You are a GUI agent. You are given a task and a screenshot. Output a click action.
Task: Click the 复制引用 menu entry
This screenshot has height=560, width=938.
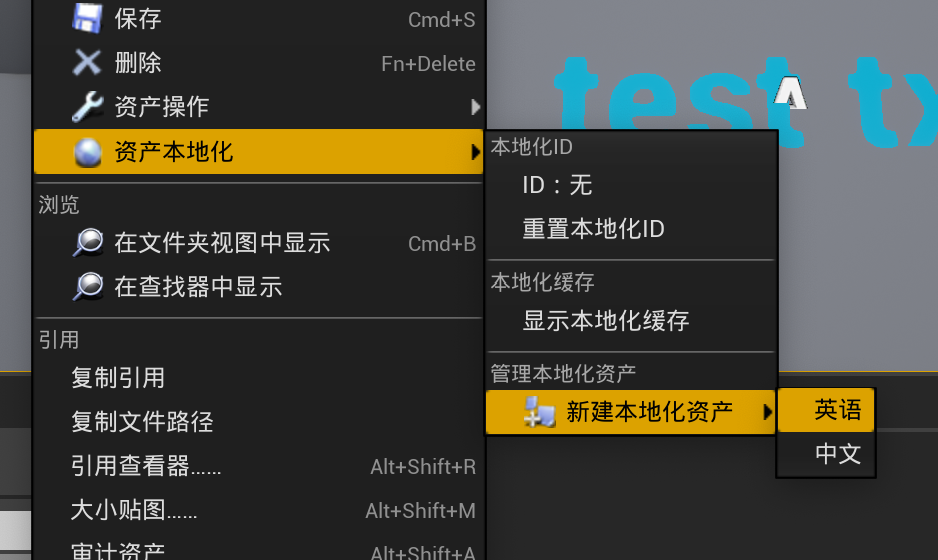(118, 378)
